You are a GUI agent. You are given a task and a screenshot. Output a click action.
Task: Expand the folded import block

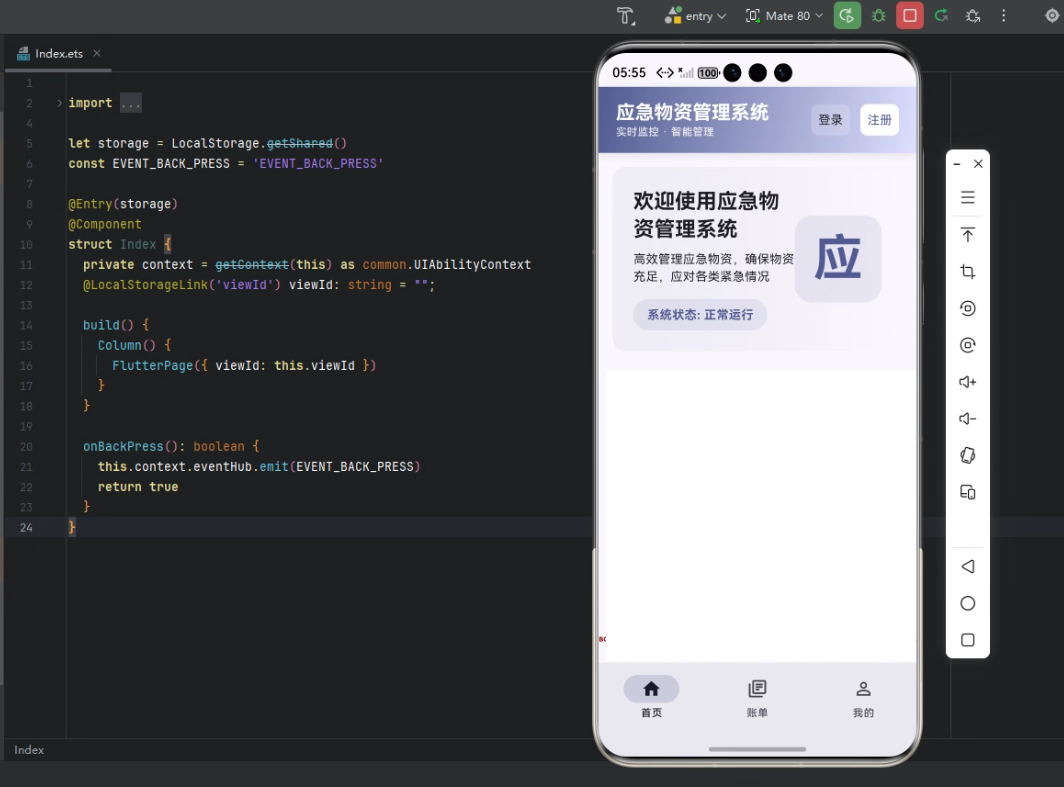(60, 103)
